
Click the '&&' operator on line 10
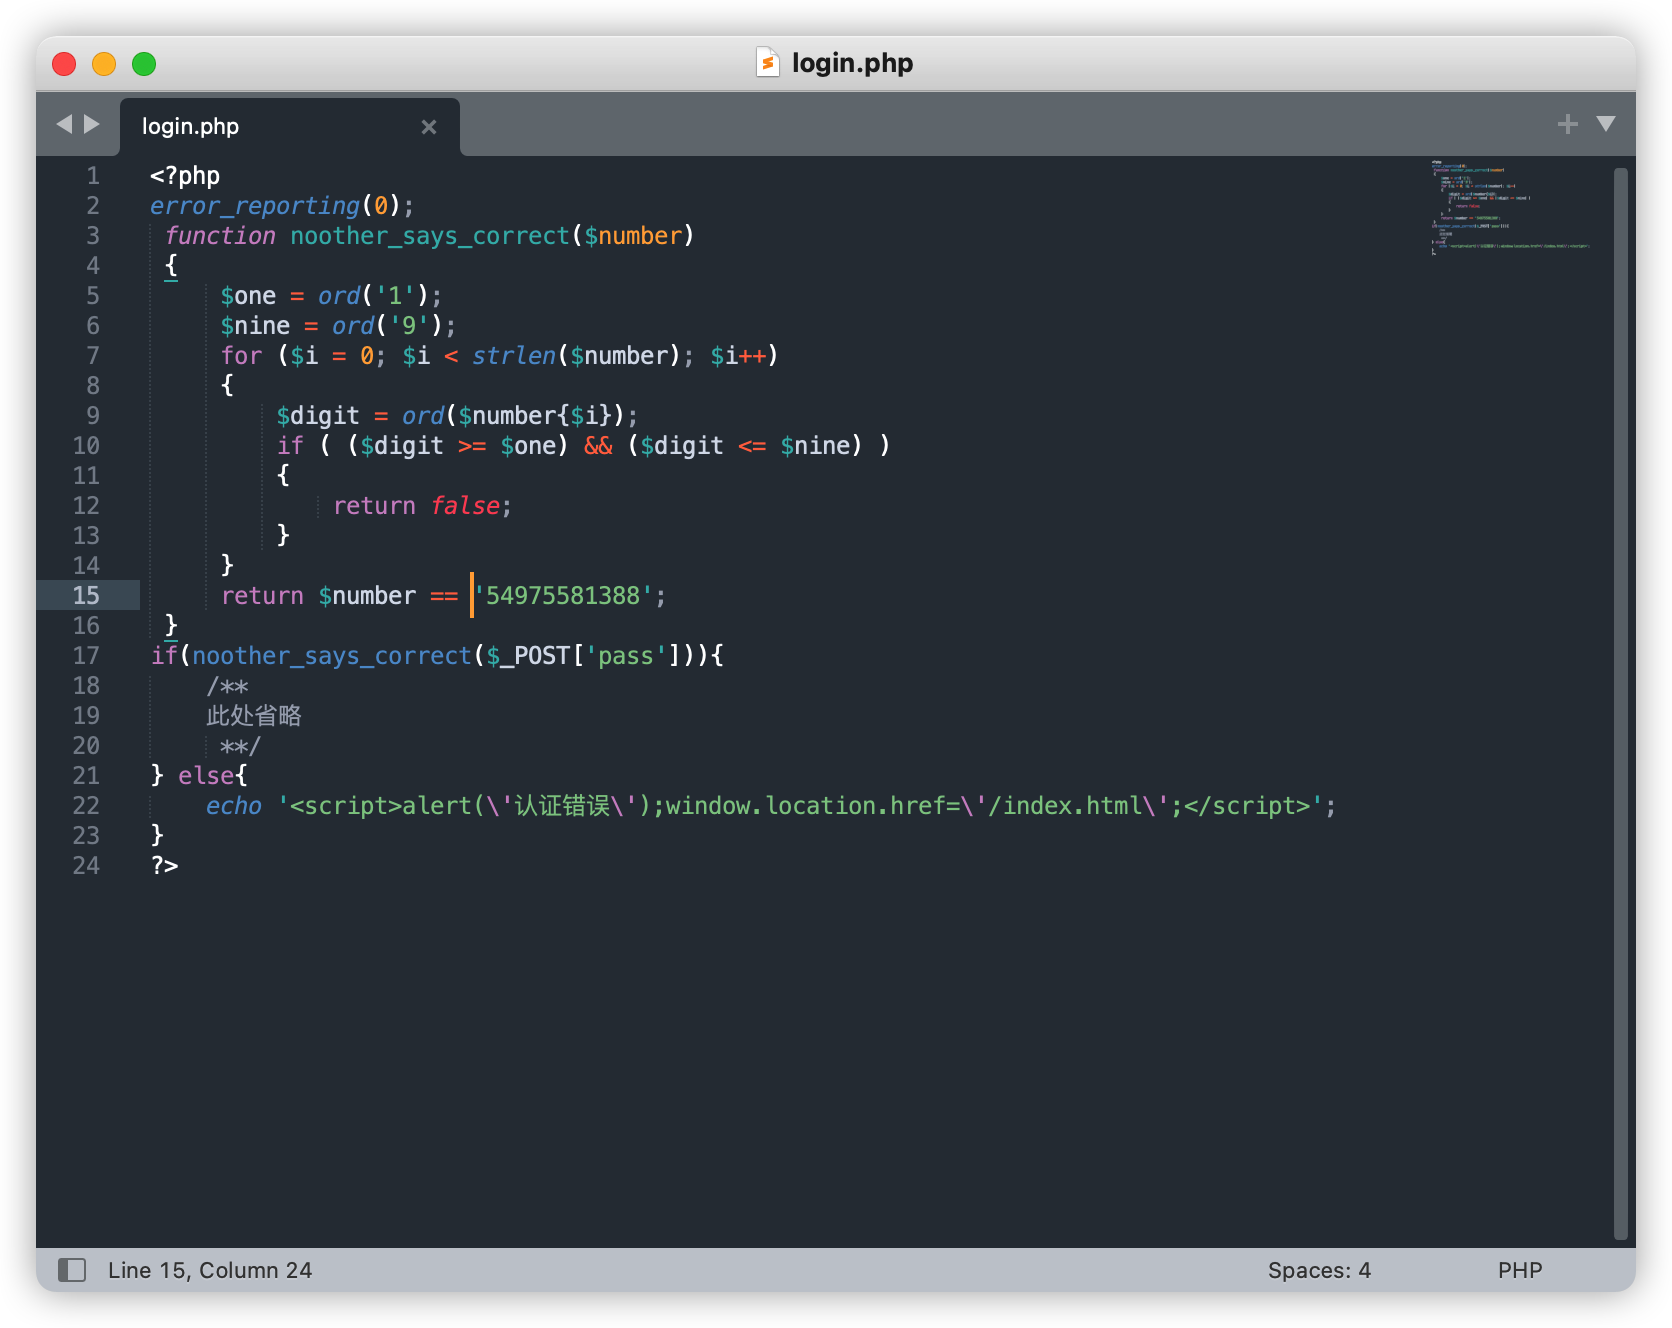(x=598, y=446)
